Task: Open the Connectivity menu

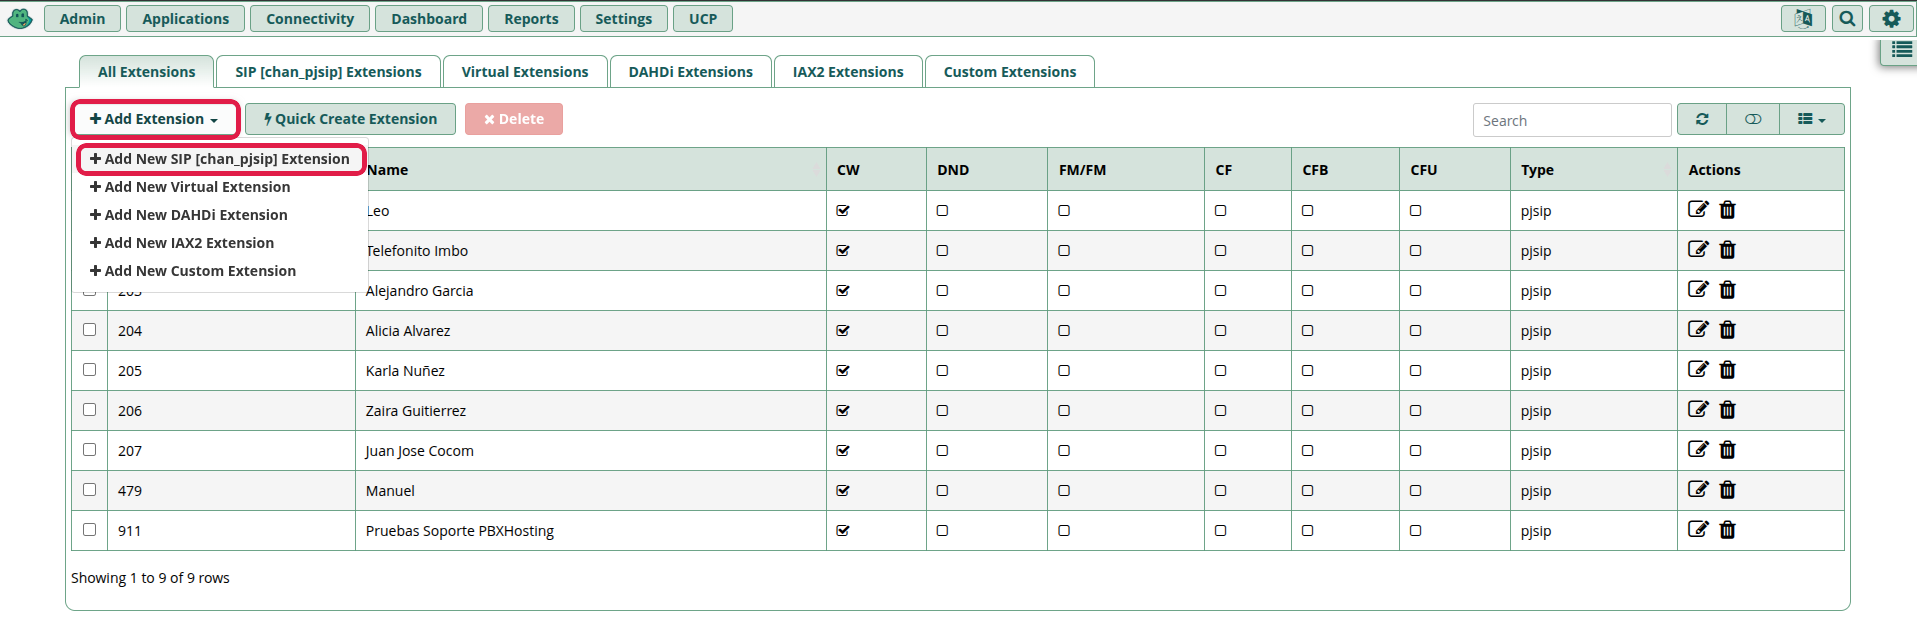Action: pyautogui.click(x=310, y=18)
